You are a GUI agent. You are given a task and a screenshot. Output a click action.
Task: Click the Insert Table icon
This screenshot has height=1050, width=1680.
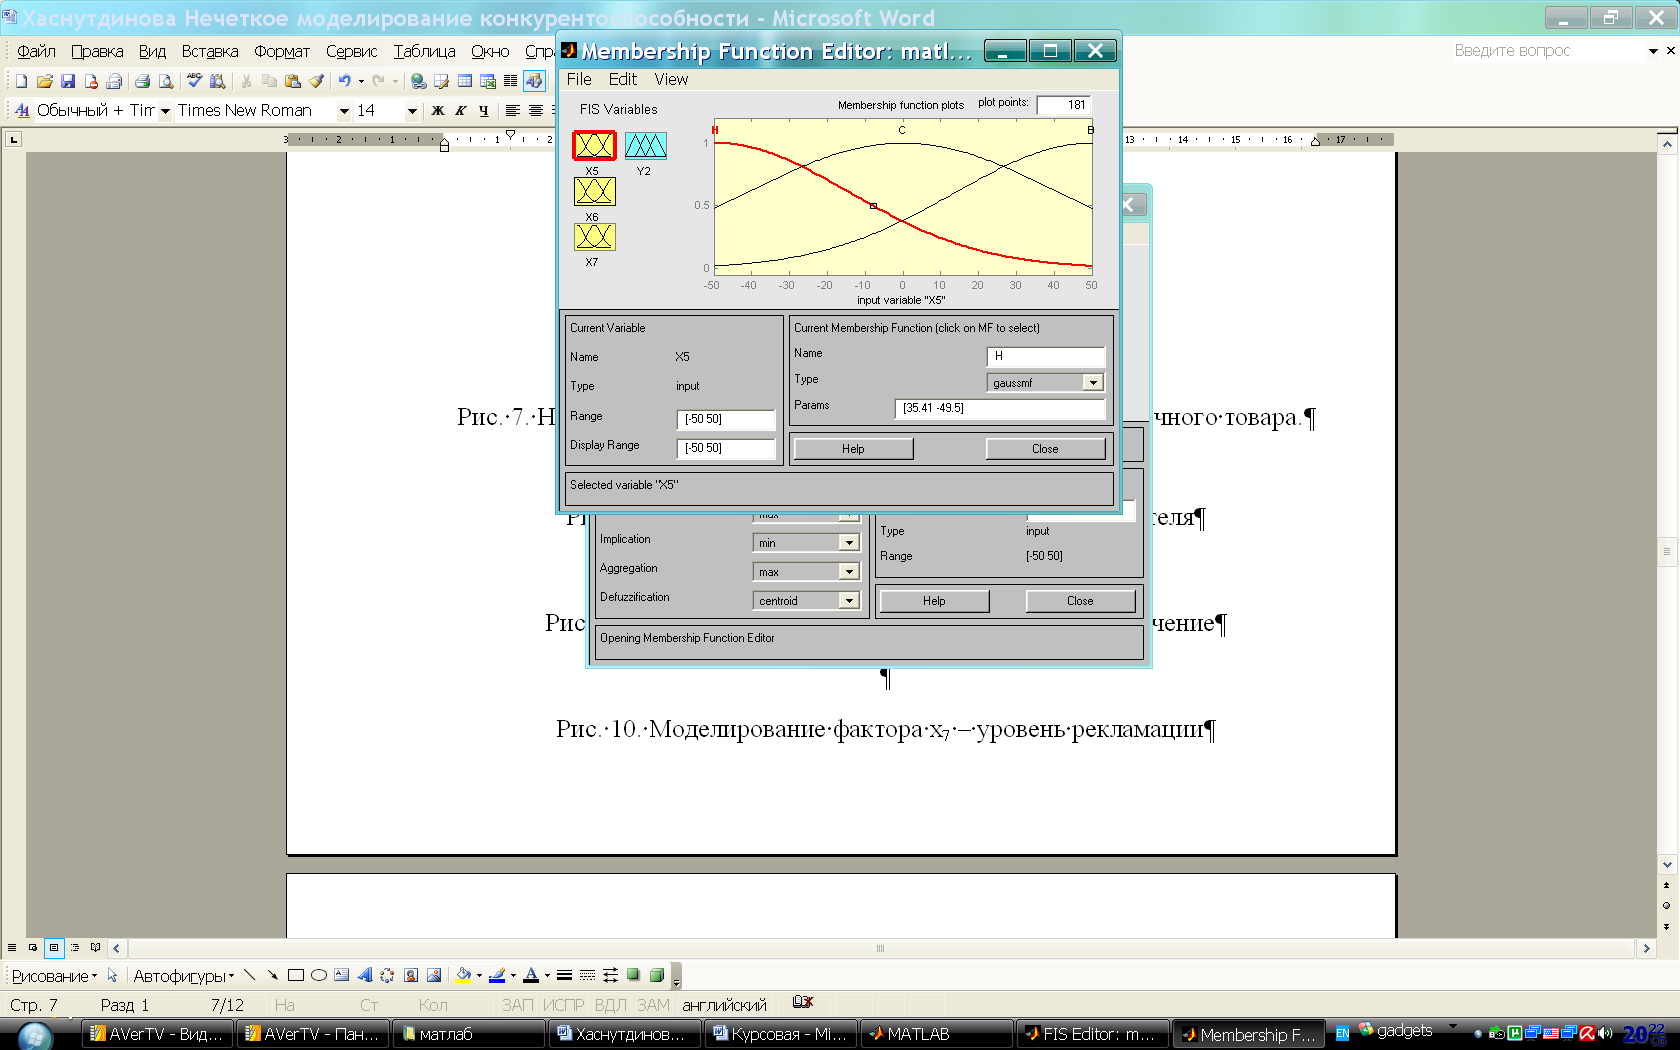coord(465,81)
